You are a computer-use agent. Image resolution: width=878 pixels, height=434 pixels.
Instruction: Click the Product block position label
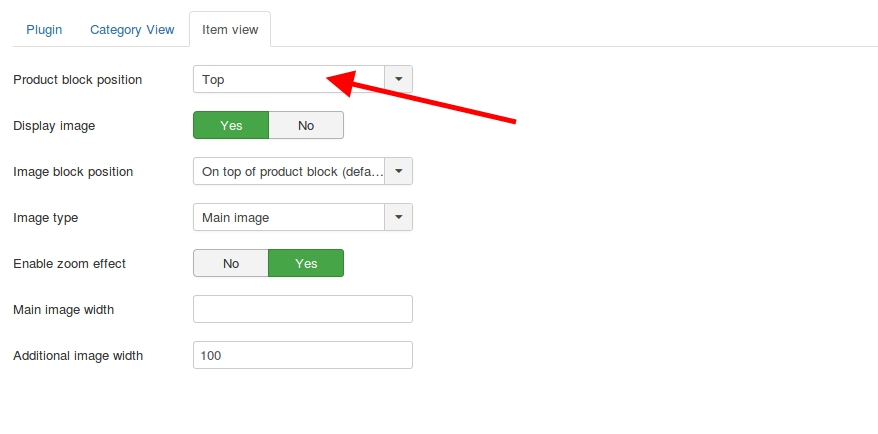pyautogui.click(x=77, y=80)
